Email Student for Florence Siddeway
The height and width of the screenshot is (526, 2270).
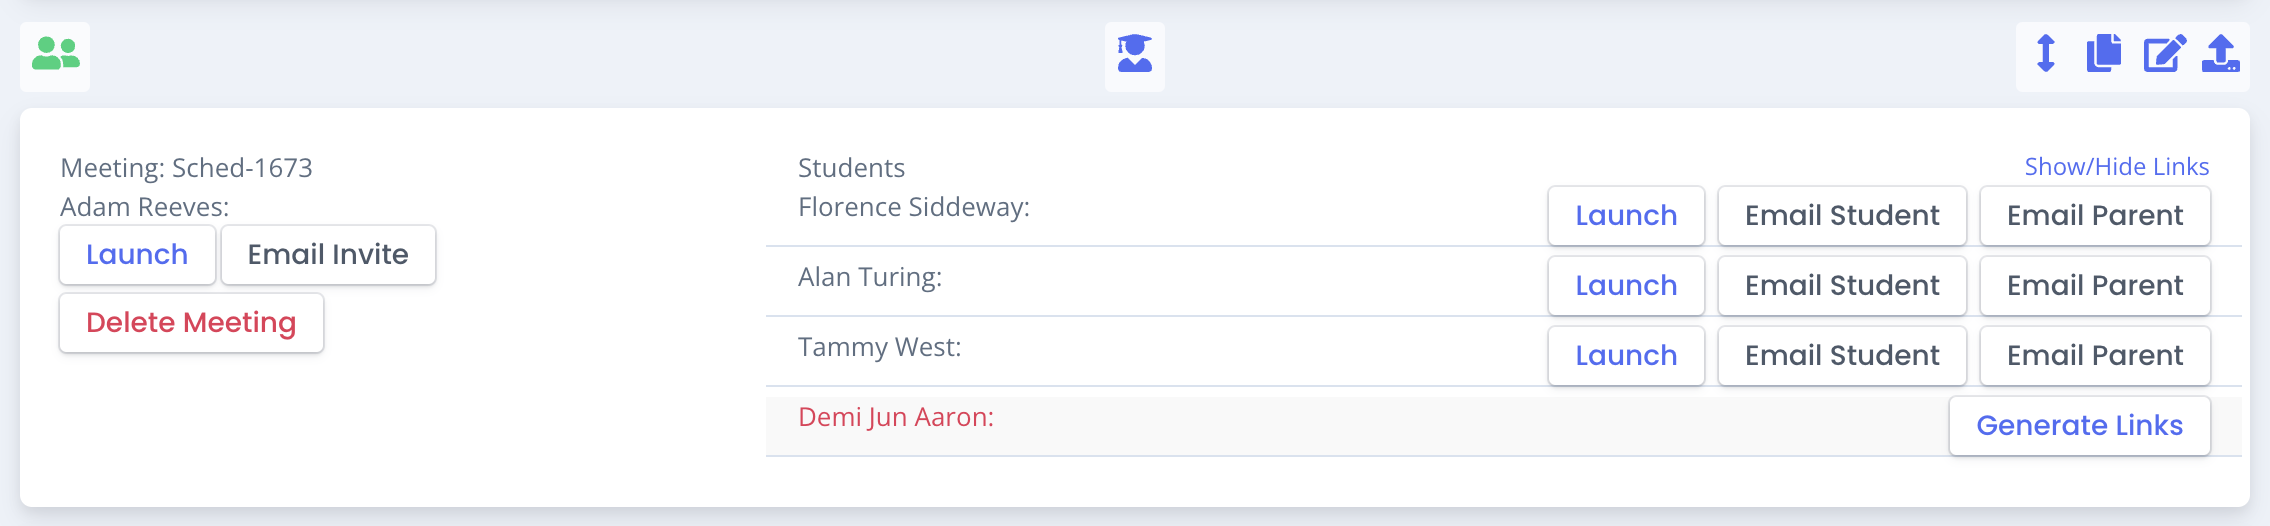pos(1842,216)
